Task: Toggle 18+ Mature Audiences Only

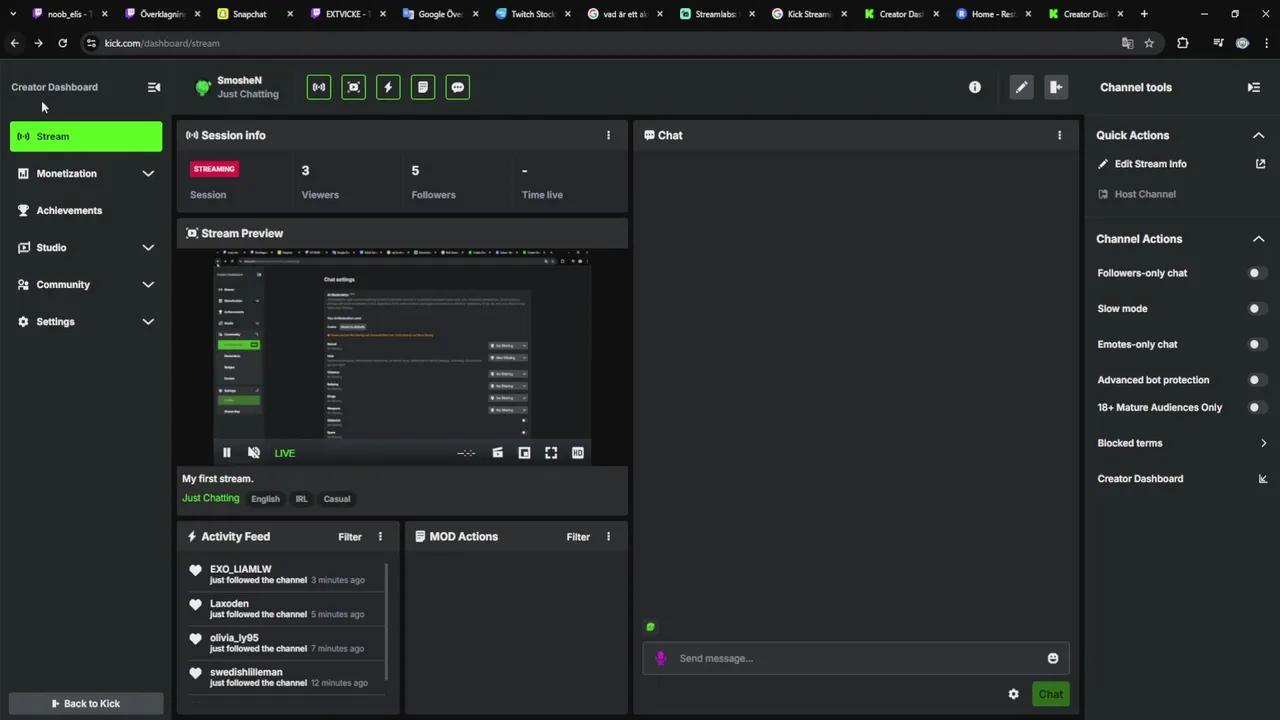Action: click(1258, 407)
